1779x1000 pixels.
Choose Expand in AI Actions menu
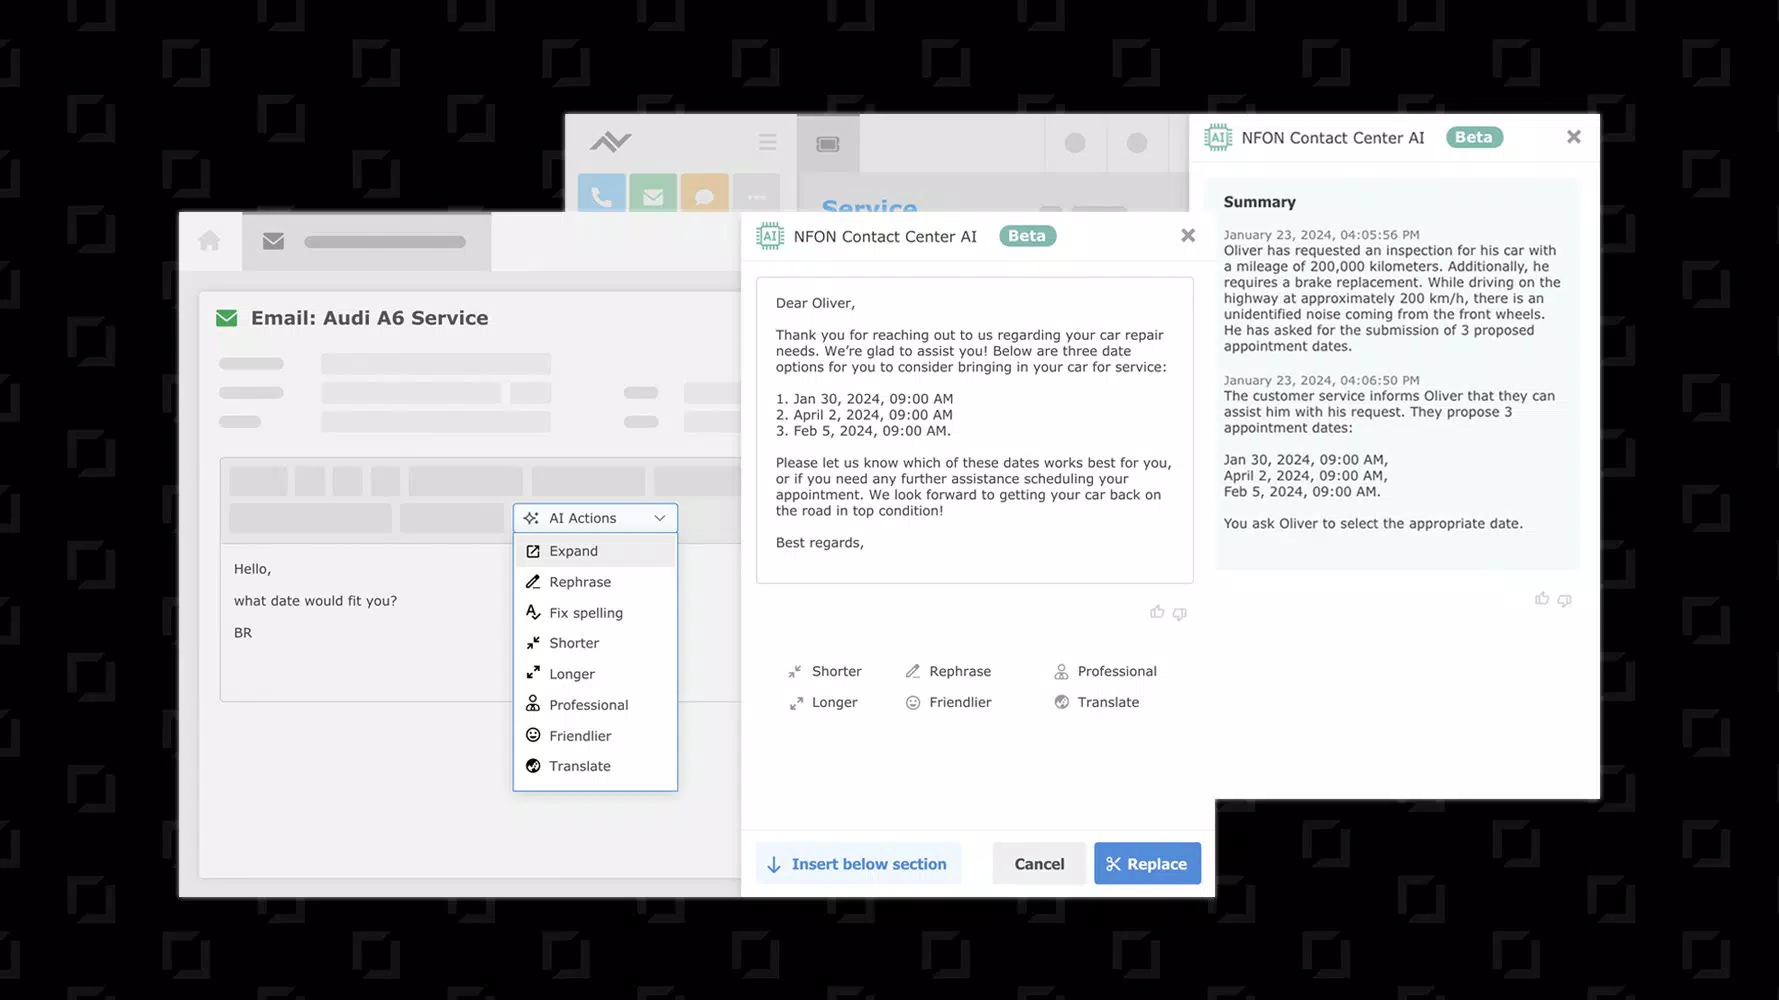click(x=595, y=551)
